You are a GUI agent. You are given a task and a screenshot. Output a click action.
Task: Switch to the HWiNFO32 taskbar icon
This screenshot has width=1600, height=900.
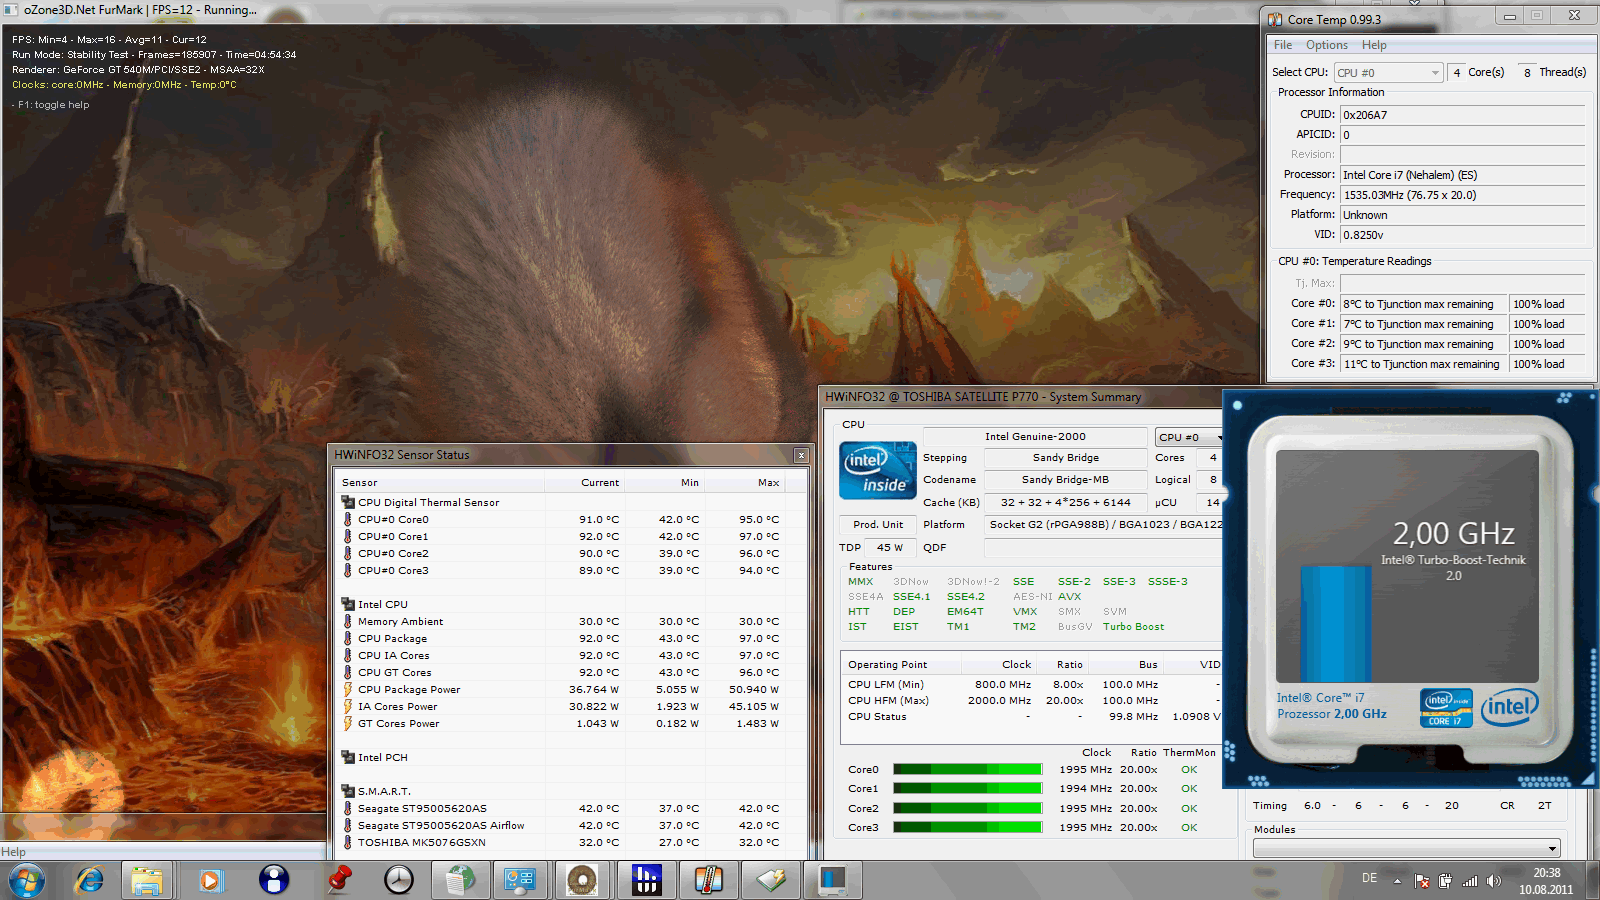coord(646,880)
